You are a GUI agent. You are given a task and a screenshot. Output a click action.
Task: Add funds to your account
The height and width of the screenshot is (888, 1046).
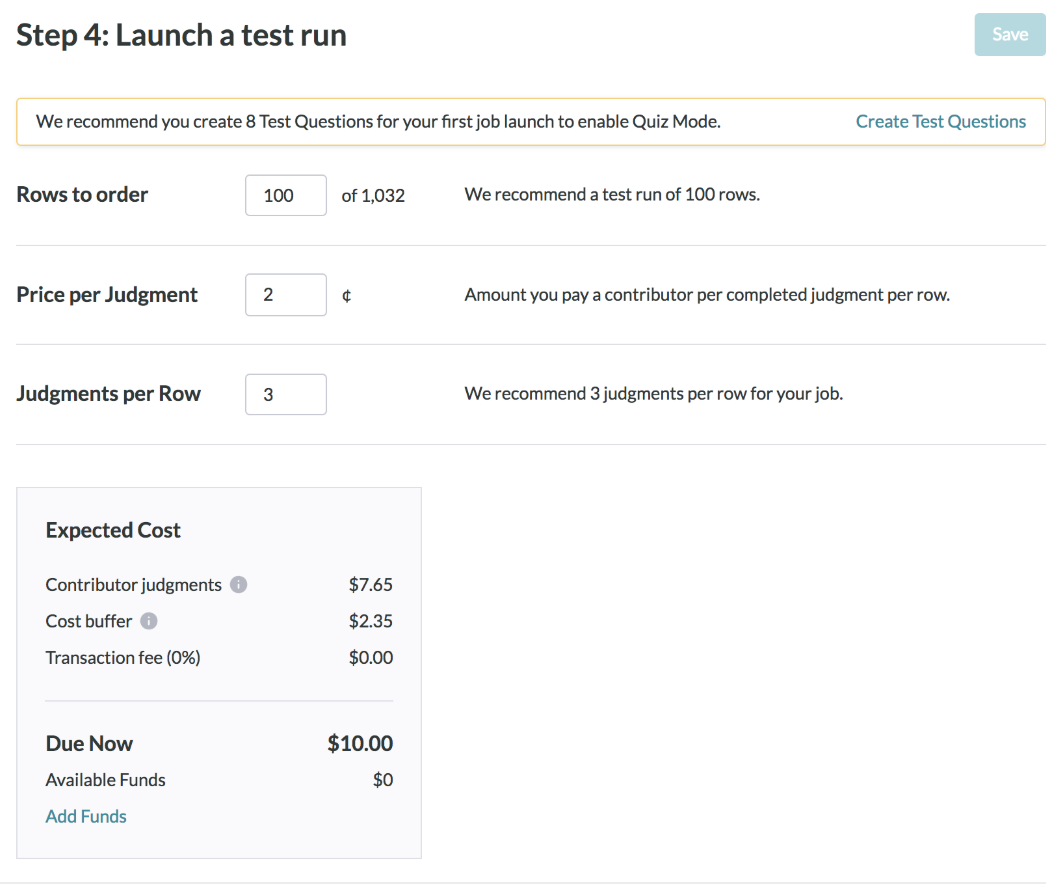(x=85, y=816)
